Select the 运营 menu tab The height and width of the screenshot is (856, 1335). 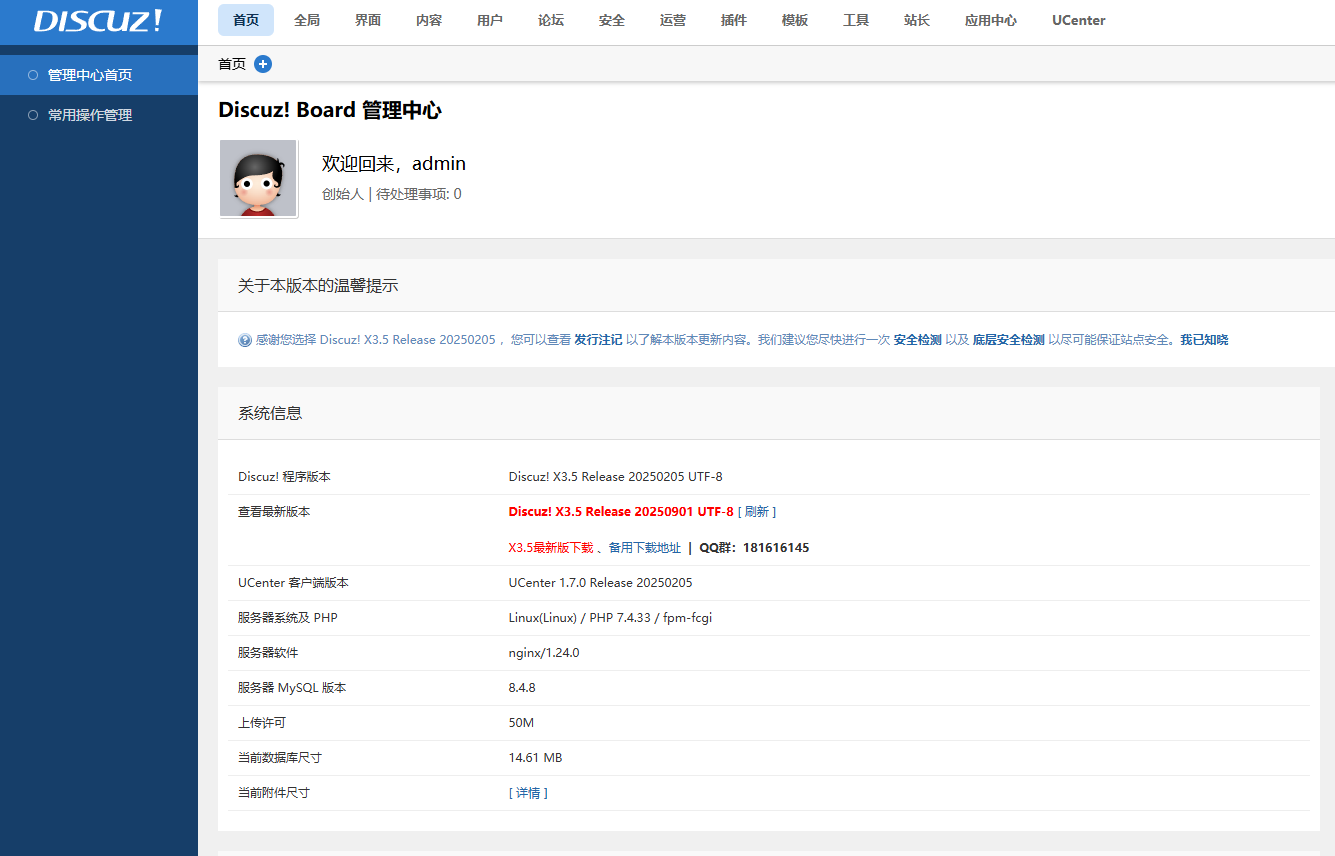673,20
